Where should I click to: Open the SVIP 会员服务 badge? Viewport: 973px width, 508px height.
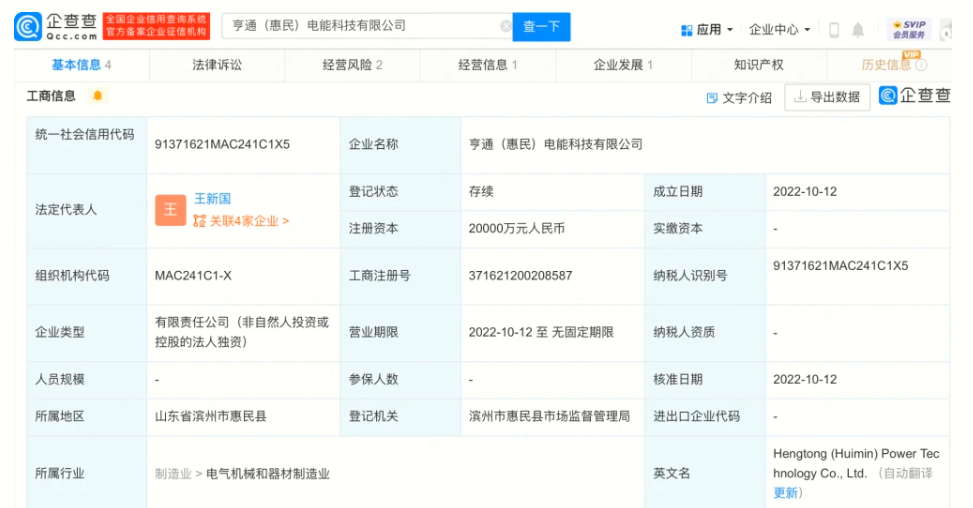909,29
